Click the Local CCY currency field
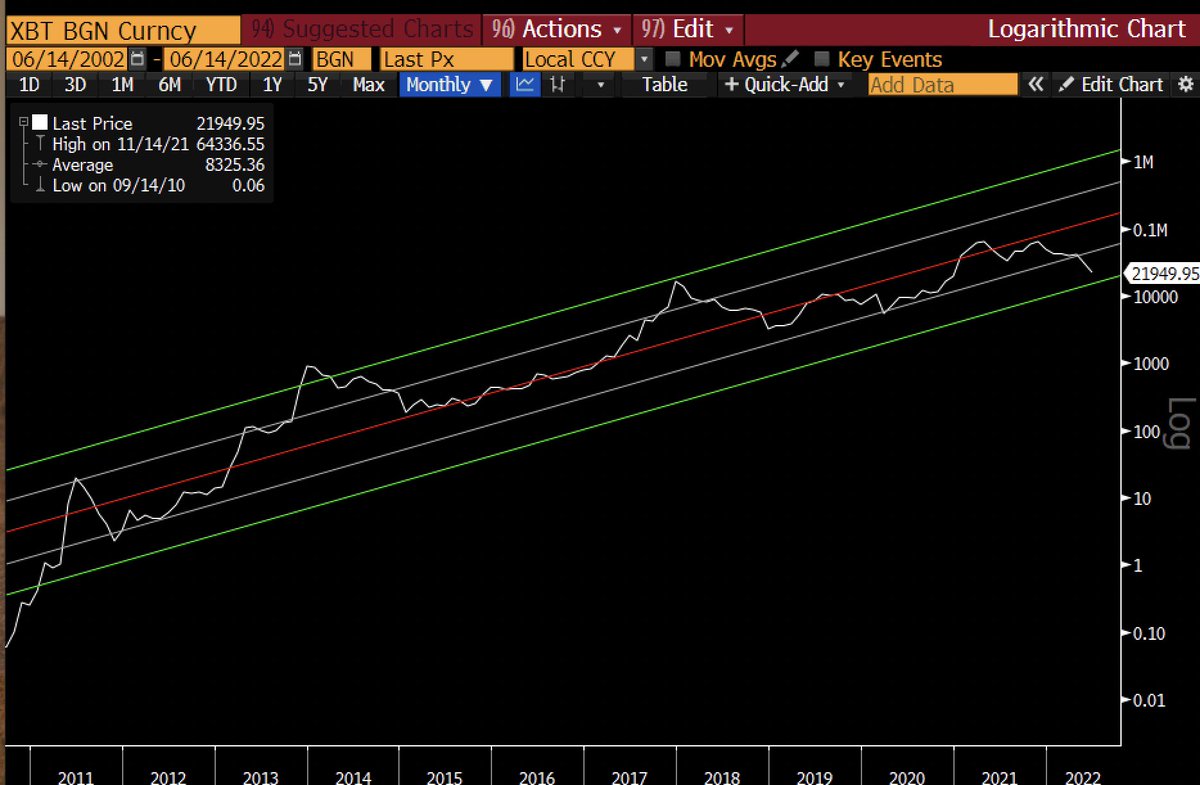Viewport: 1200px width, 785px height. pos(578,60)
